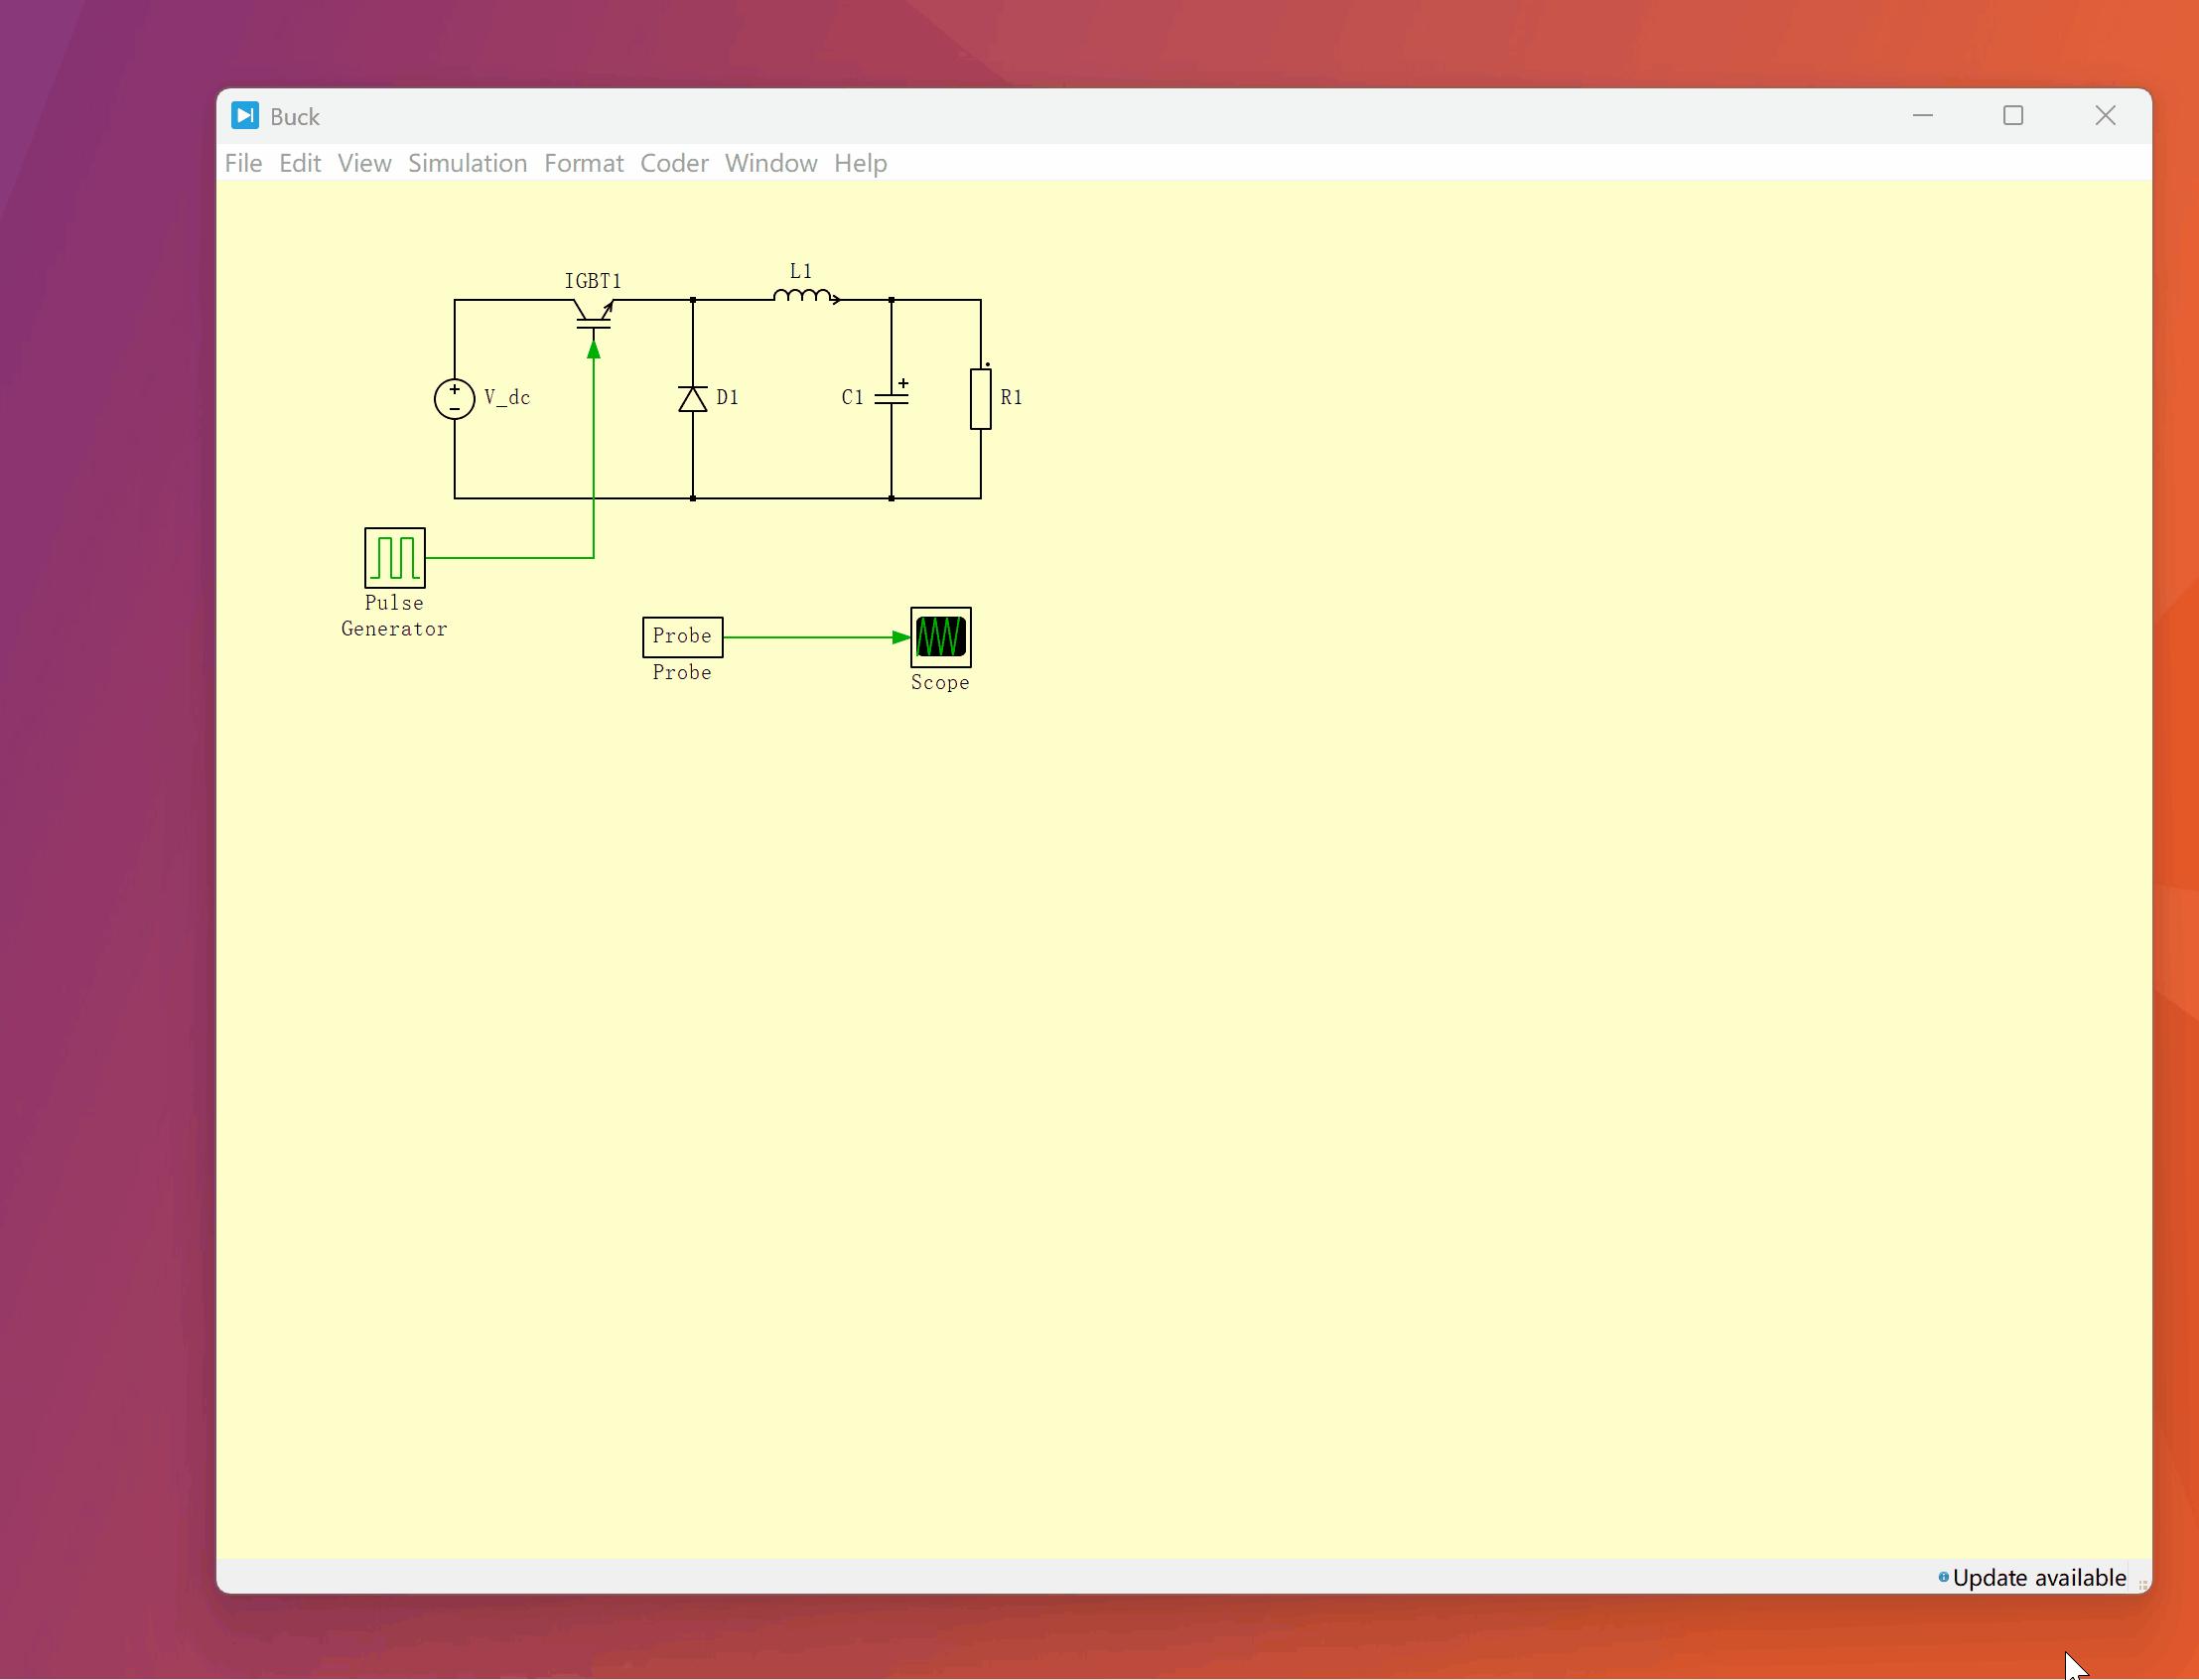Image resolution: width=2199 pixels, height=1680 pixels.
Task: Click the C1 capacitor component
Action: pyautogui.click(x=891, y=398)
